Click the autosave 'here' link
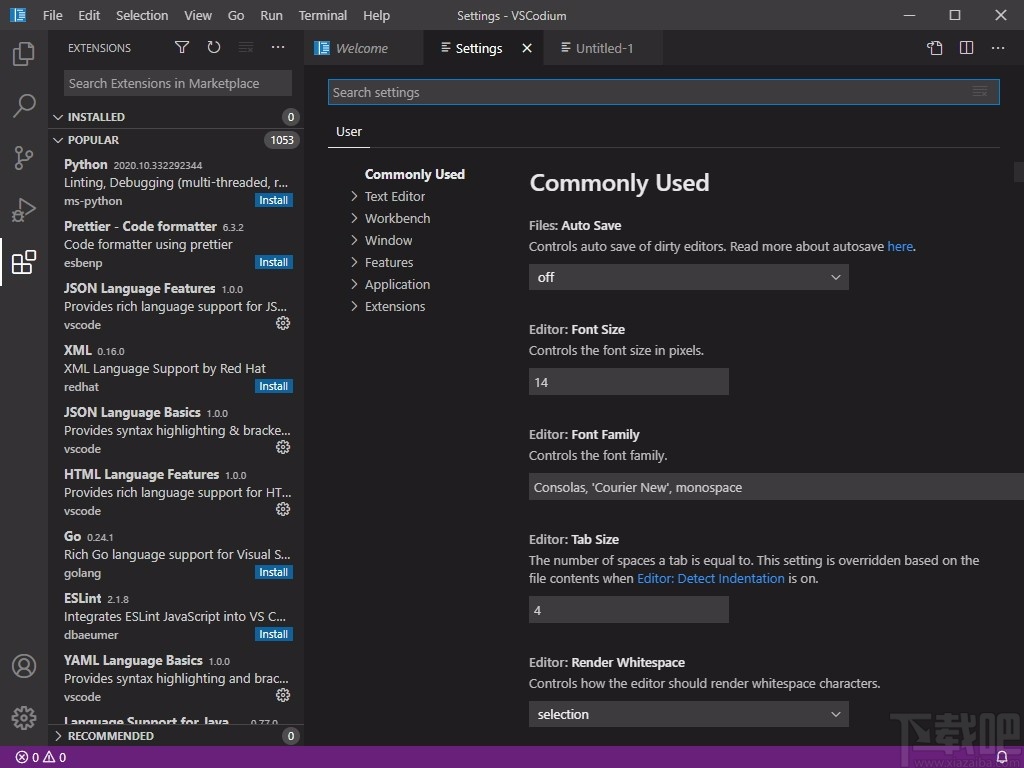Viewport: 1024px width, 768px height. pos(900,246)
